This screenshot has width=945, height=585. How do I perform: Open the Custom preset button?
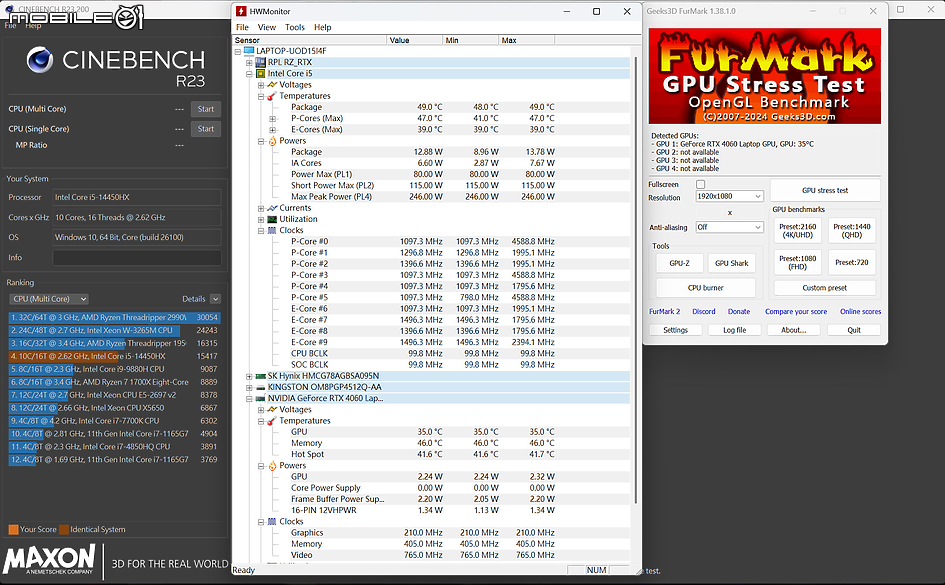(824, 288)
